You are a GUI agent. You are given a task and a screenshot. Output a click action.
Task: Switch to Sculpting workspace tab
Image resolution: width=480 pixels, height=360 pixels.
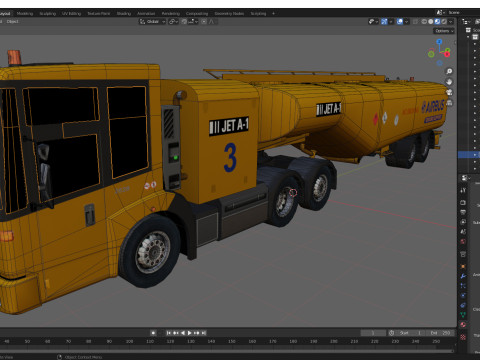[48, 13]
